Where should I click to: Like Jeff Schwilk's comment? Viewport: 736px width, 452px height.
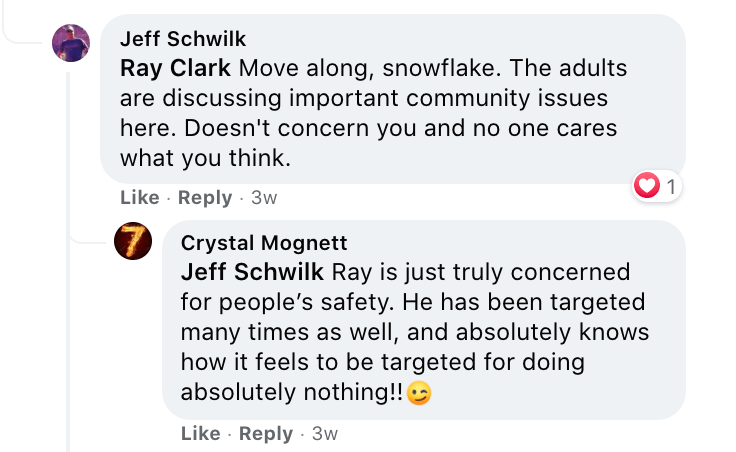point(139,198)
